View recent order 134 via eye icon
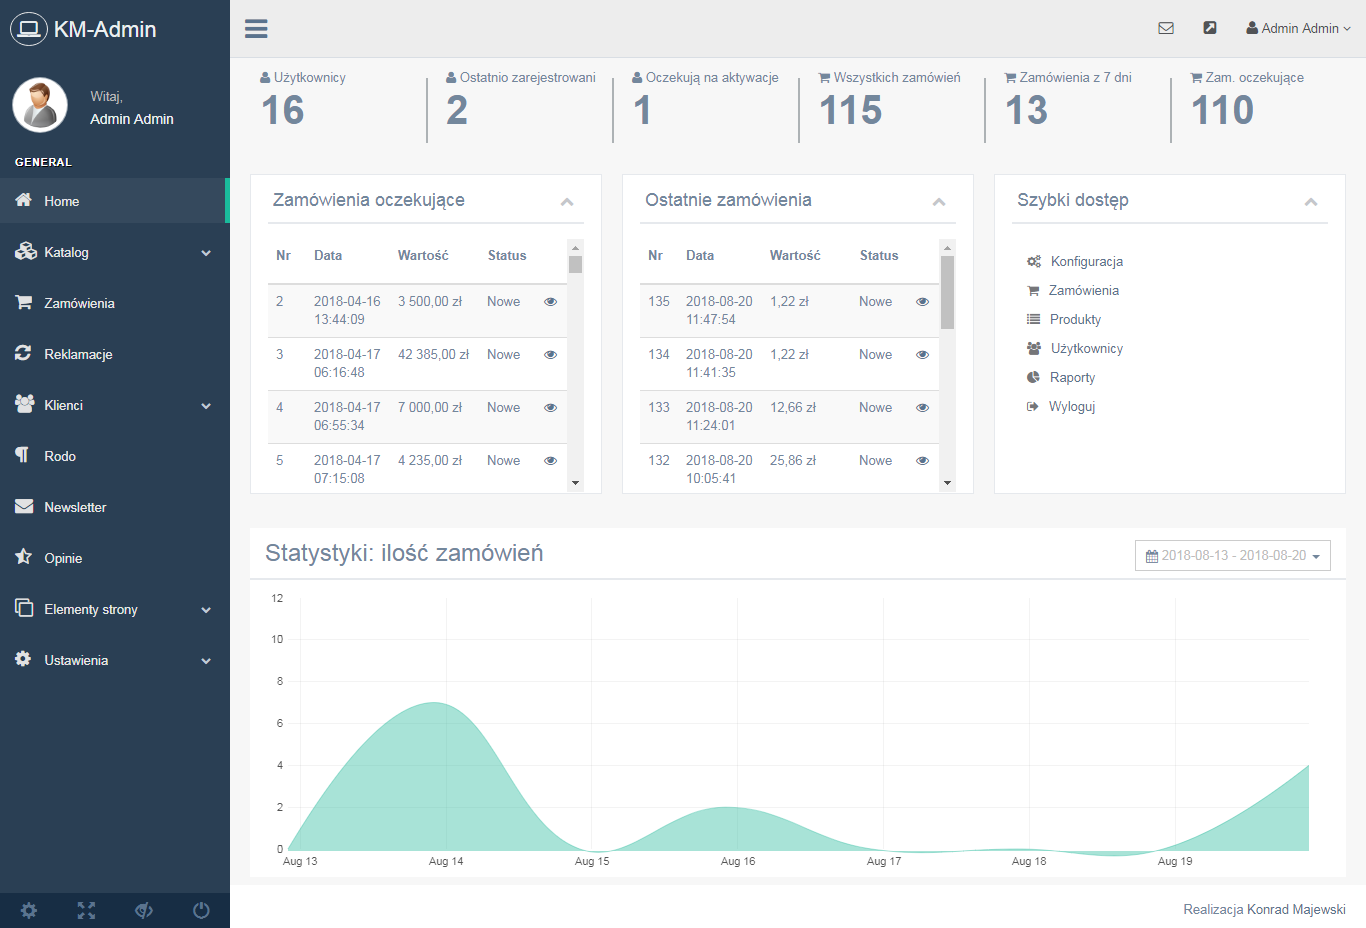The image size is (1366, 928). (922, 354)
